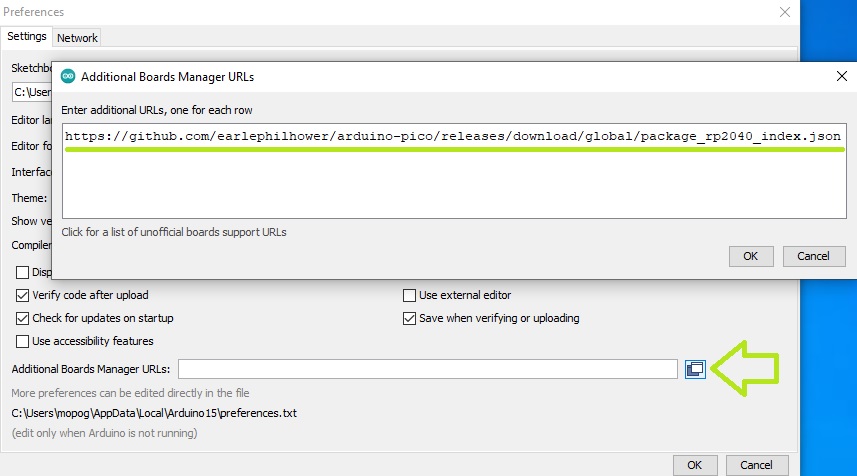The height and width of the screenshot is (476, 857).
Task: Close the Additional Boards Manager URLs dialog
Action: (840, 76)
